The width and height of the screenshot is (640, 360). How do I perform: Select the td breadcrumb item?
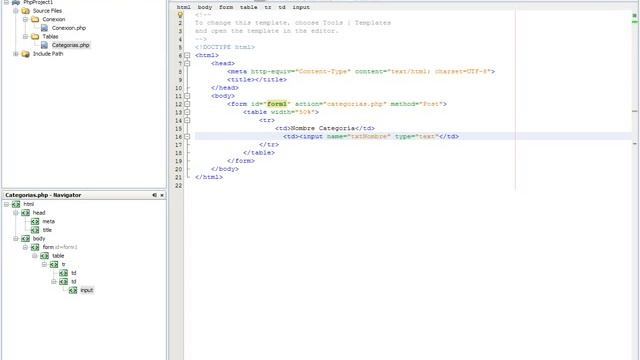pyautogui.click(x=282, y=7)
